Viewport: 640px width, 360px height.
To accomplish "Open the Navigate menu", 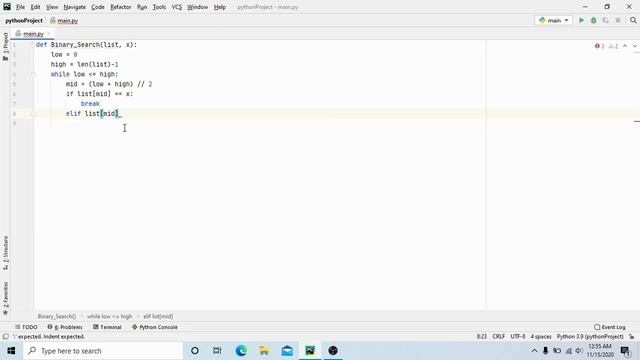I will [x=75, y=7].
